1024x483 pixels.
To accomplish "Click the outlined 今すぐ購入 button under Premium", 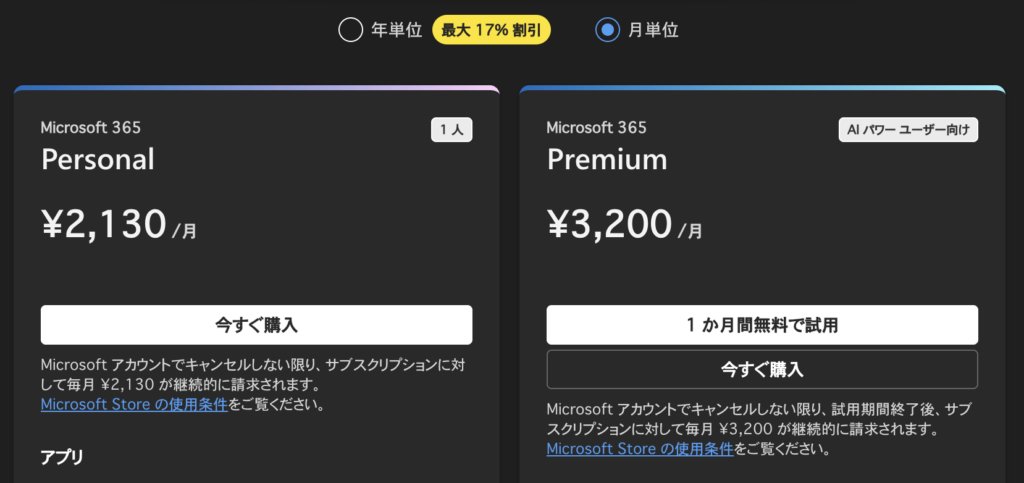I will pyautogui.click(x=762, y=369).
